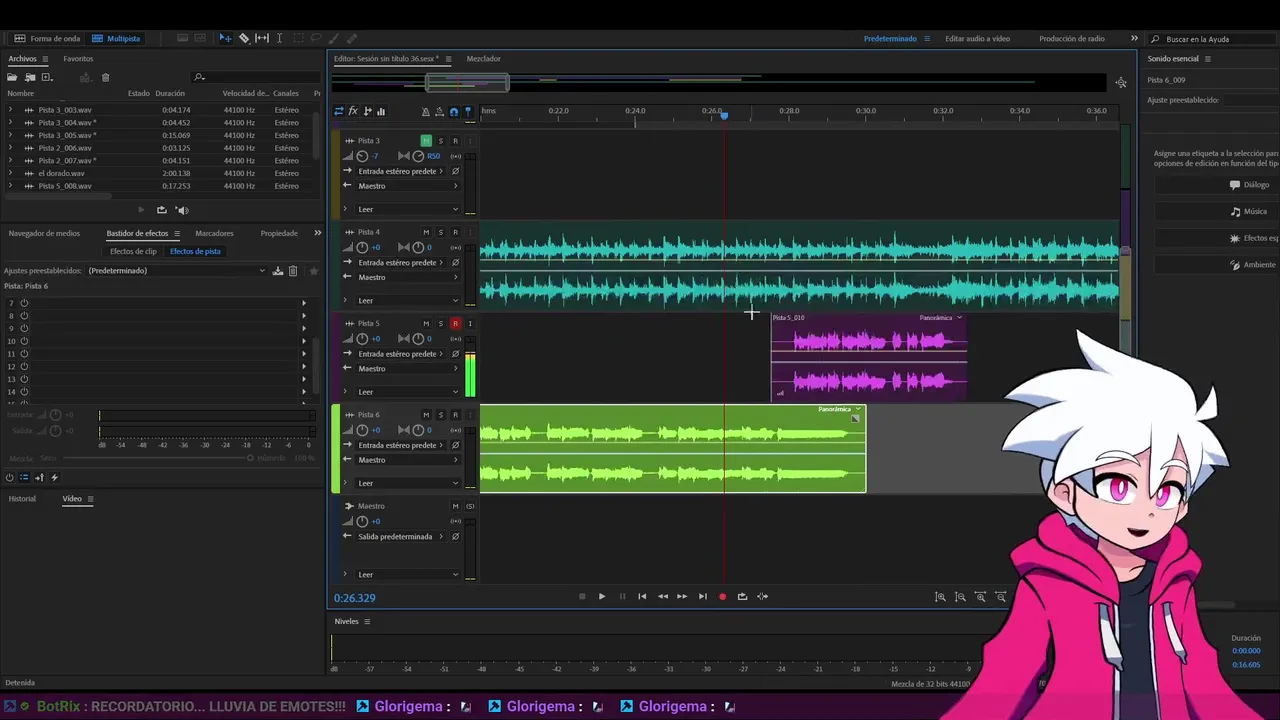Select the Move tool in the toolbar
Viewport: 1280px width, 720px height.
pyautogui.click(x=225, y=38)
